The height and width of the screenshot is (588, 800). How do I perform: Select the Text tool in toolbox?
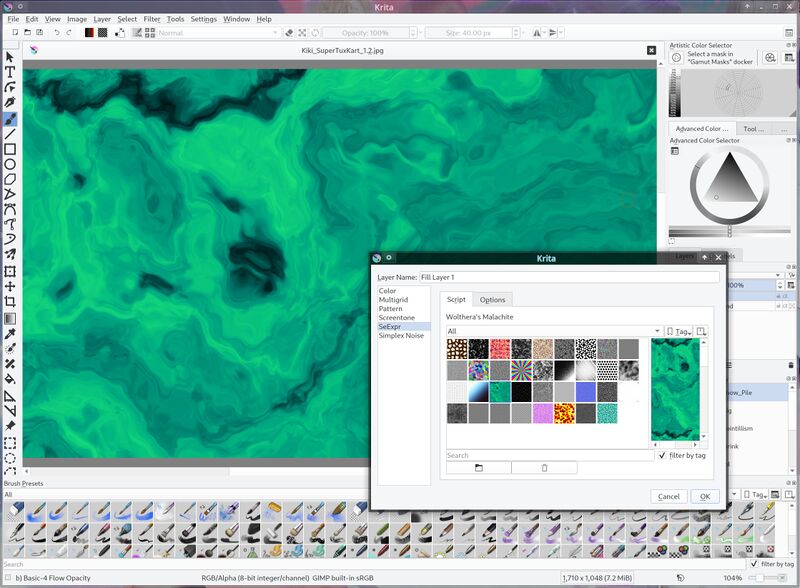coord(10,72)
